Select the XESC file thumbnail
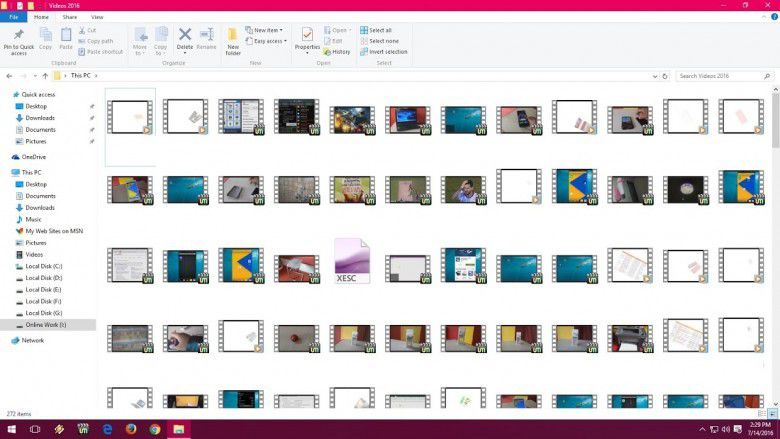This screenshot has width=780, height=439. (x=352, y=261)
